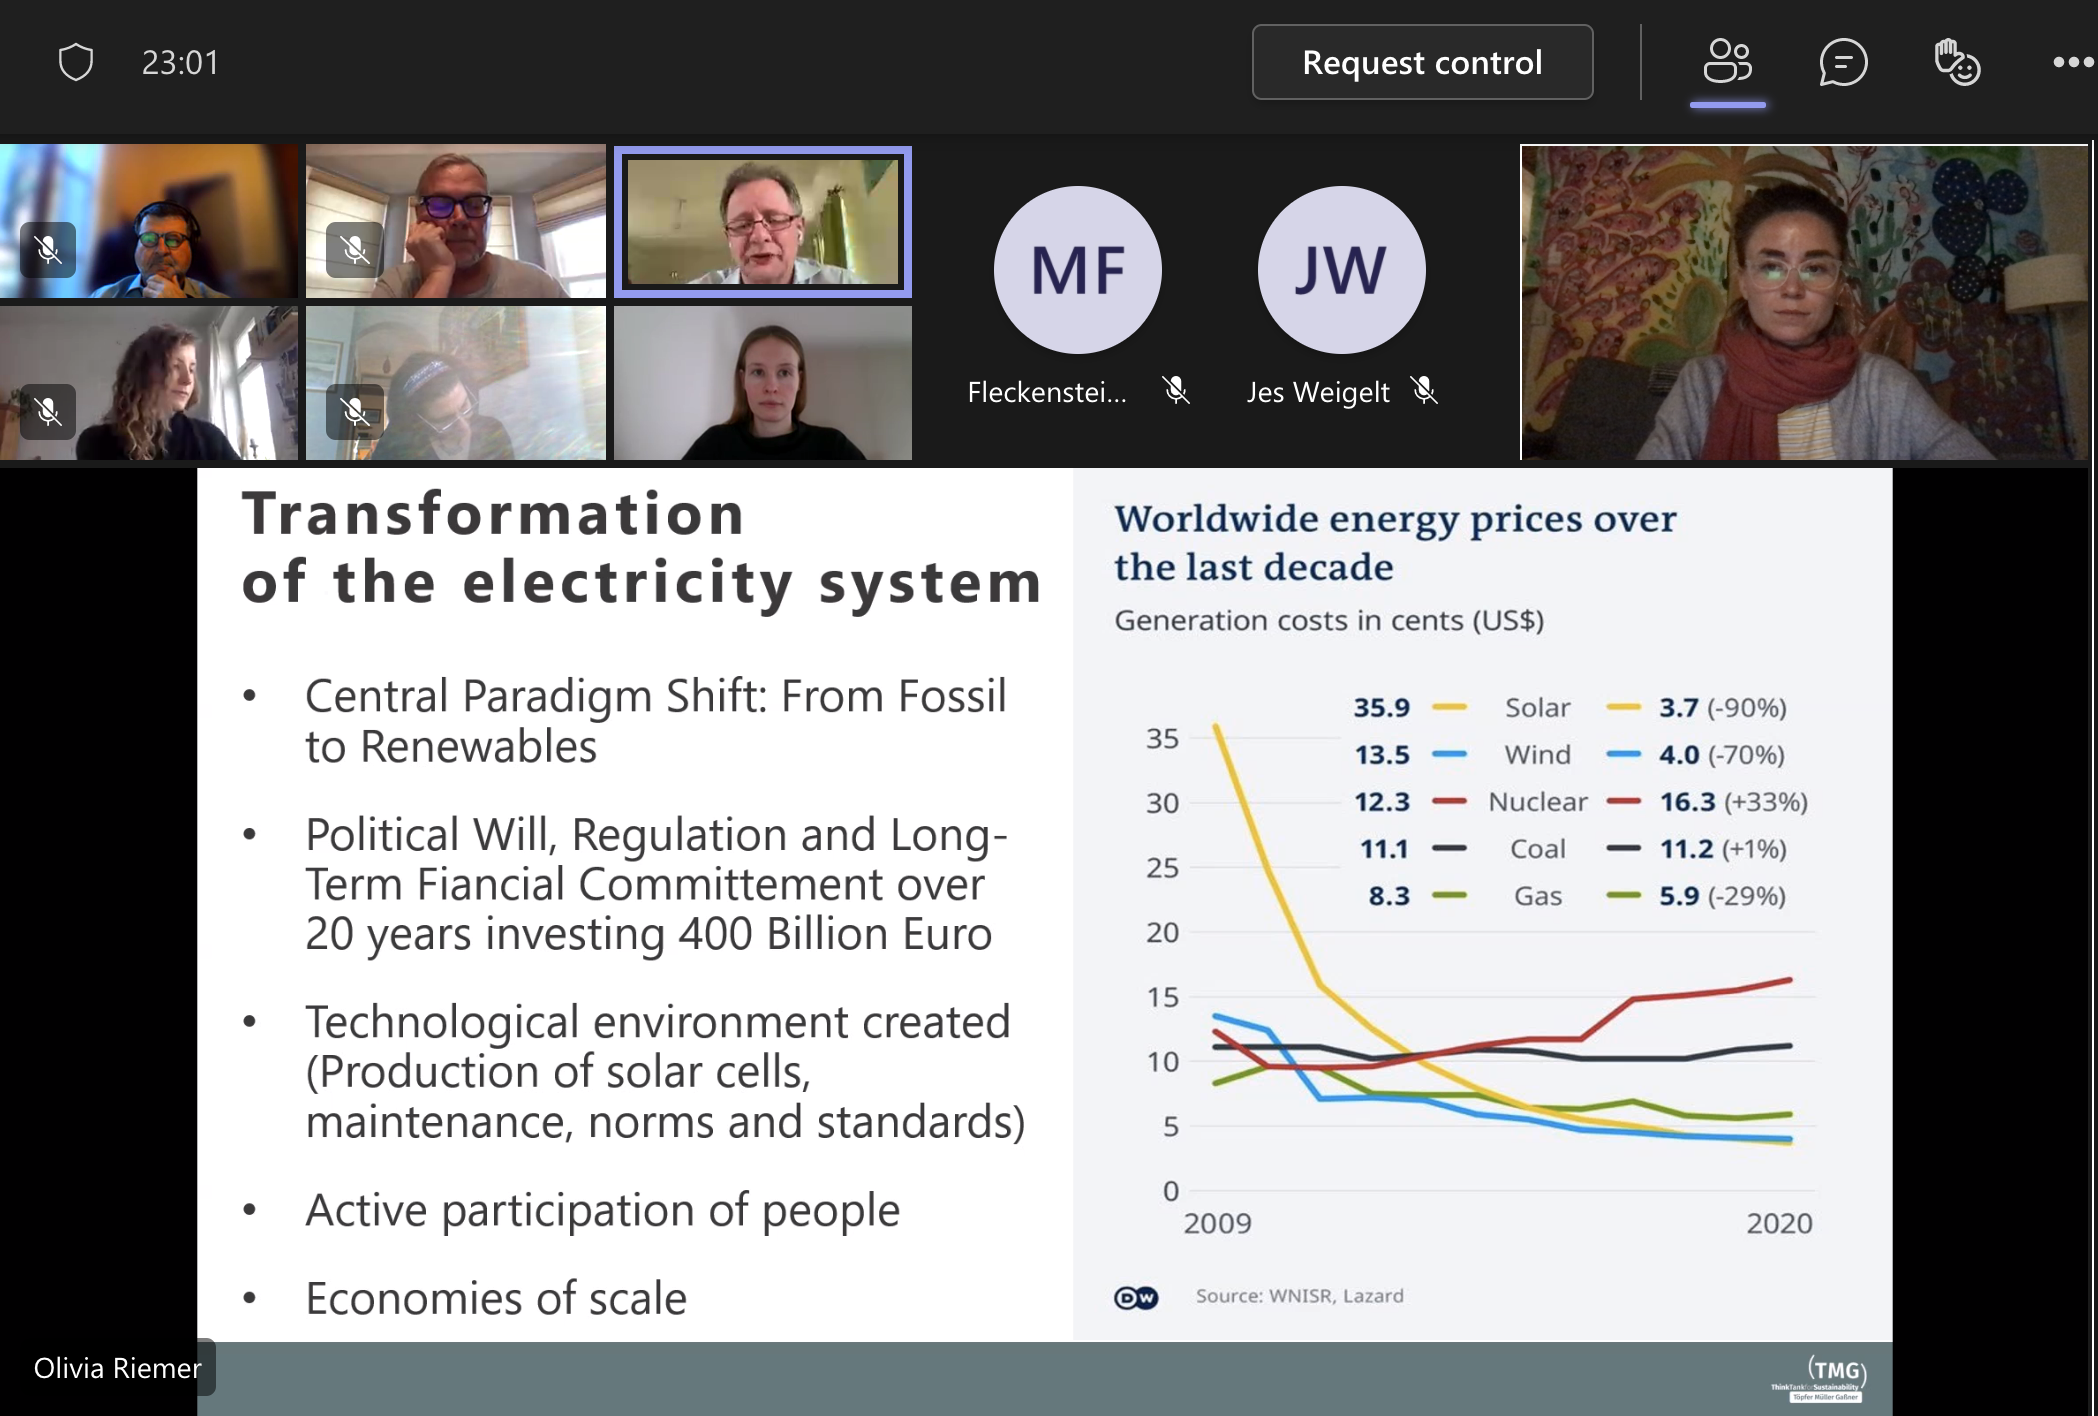
Task: Click muted mic icon beside Fleckenstein
Action: [x=1177, y=390]
